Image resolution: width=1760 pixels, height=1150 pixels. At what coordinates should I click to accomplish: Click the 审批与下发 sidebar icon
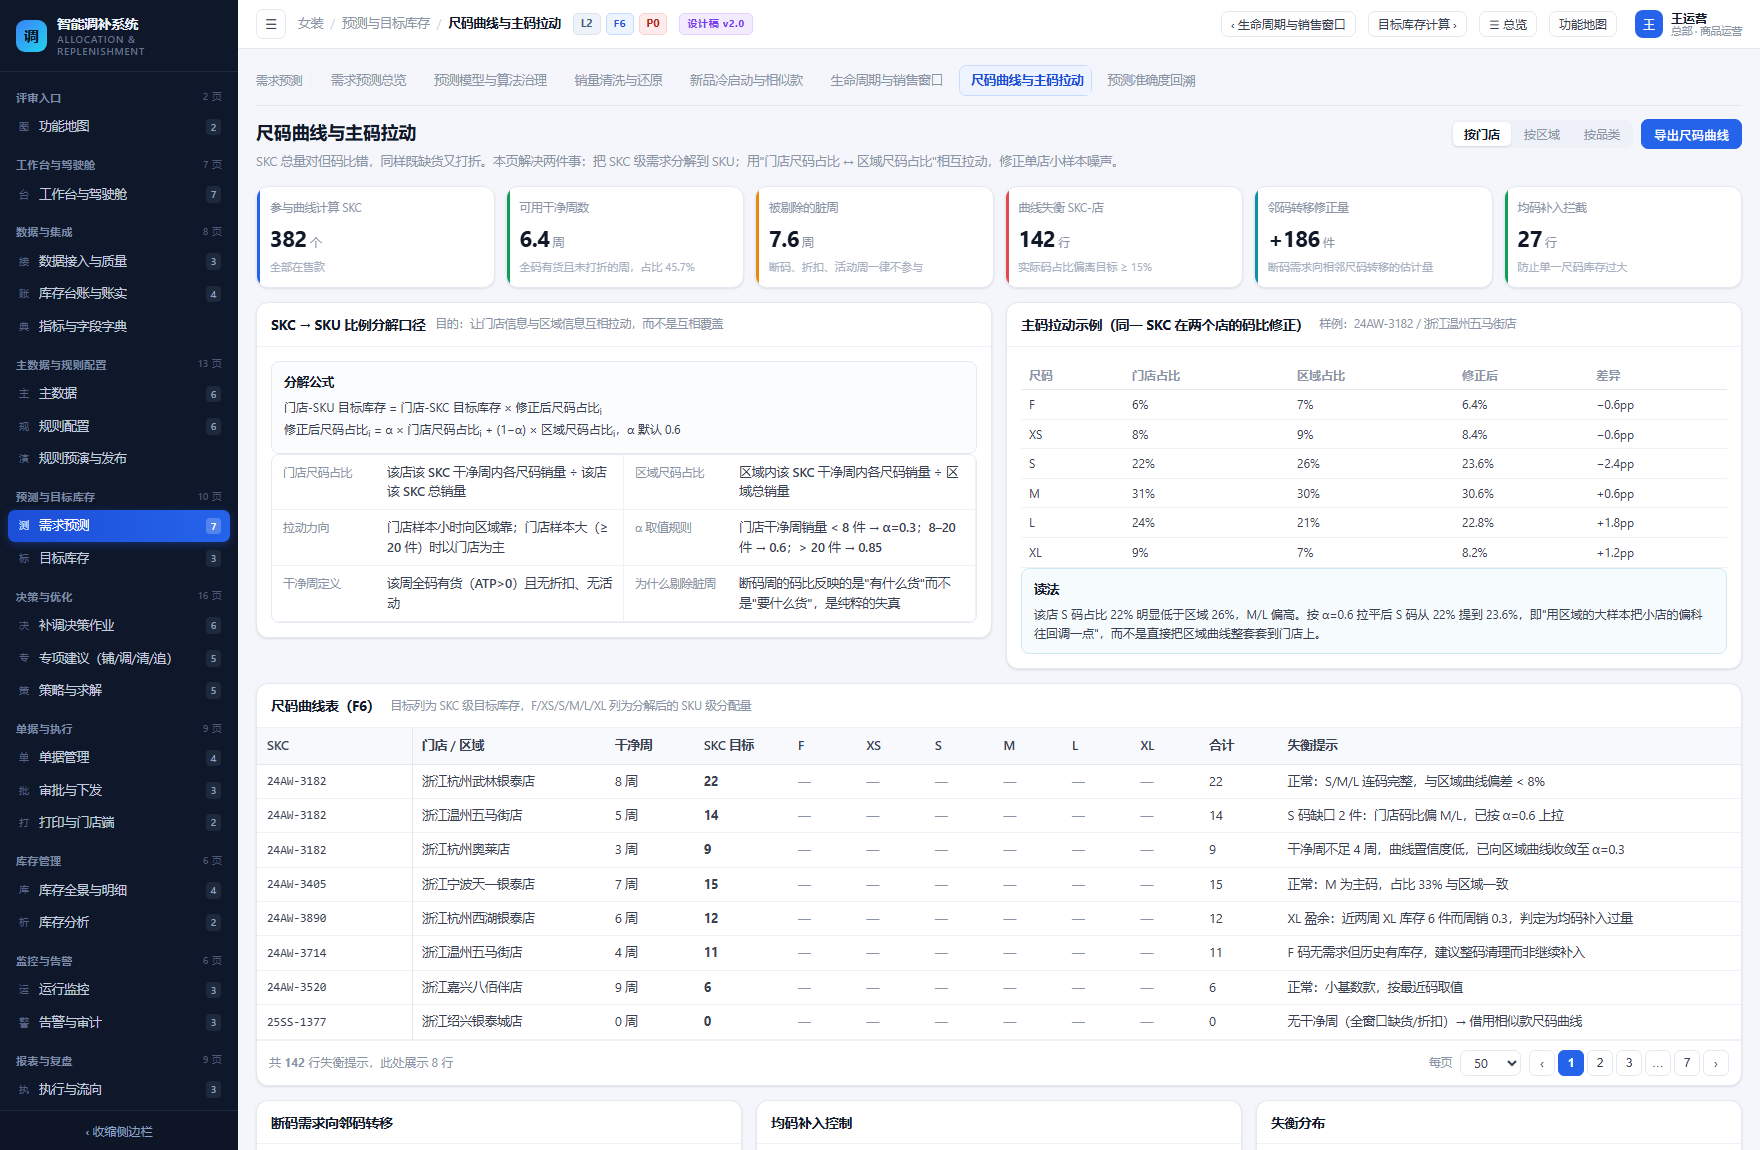click(24, 791)
